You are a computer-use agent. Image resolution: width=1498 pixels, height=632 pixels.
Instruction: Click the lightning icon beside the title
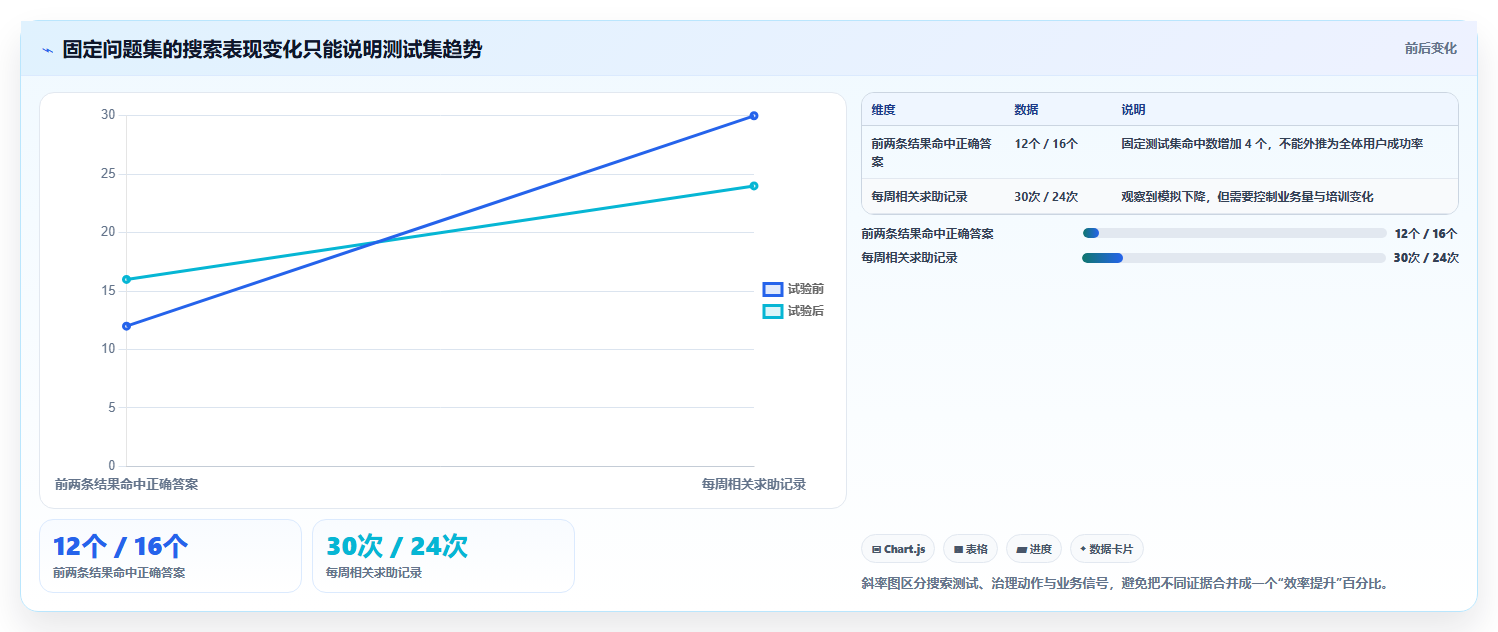[48, 49]
